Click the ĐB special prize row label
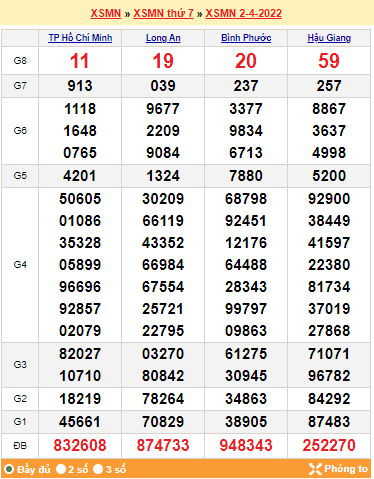The height and width of the screenshot is (479, 374). pos(20,445)
